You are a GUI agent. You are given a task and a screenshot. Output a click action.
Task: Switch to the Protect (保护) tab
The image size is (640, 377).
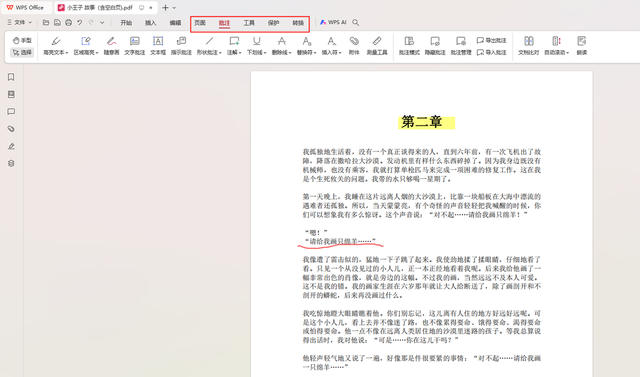point(273,23)
